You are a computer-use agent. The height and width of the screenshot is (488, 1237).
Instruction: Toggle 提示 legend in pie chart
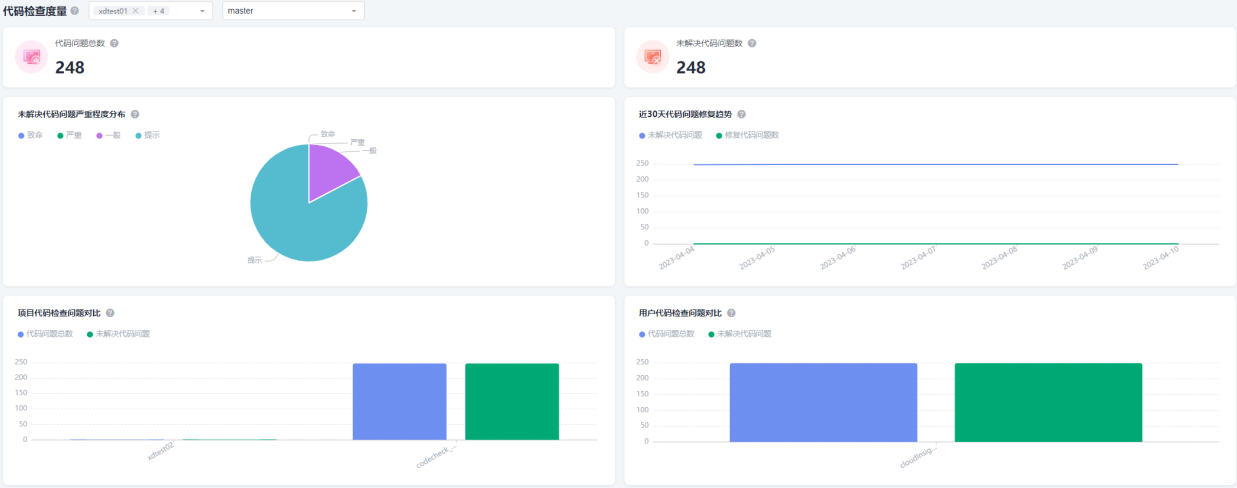pos(147,134)
